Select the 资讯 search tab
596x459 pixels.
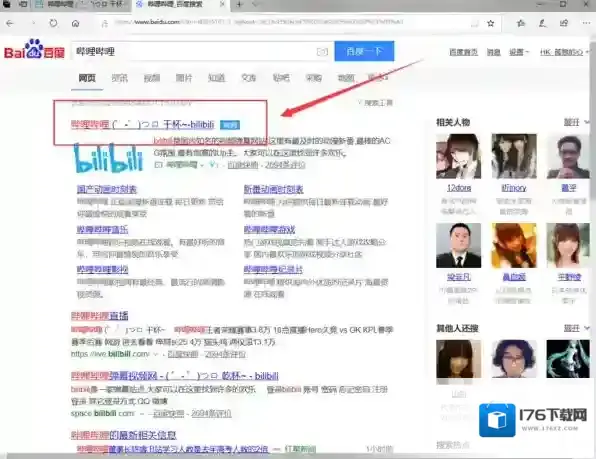[x=119, y=78]
